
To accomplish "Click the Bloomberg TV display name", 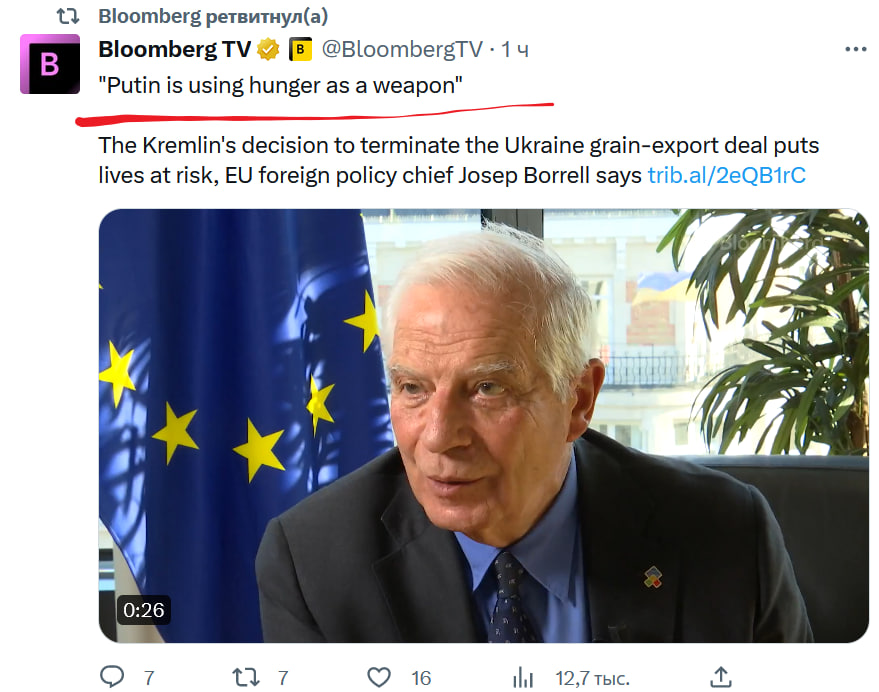I will [175, 49].
